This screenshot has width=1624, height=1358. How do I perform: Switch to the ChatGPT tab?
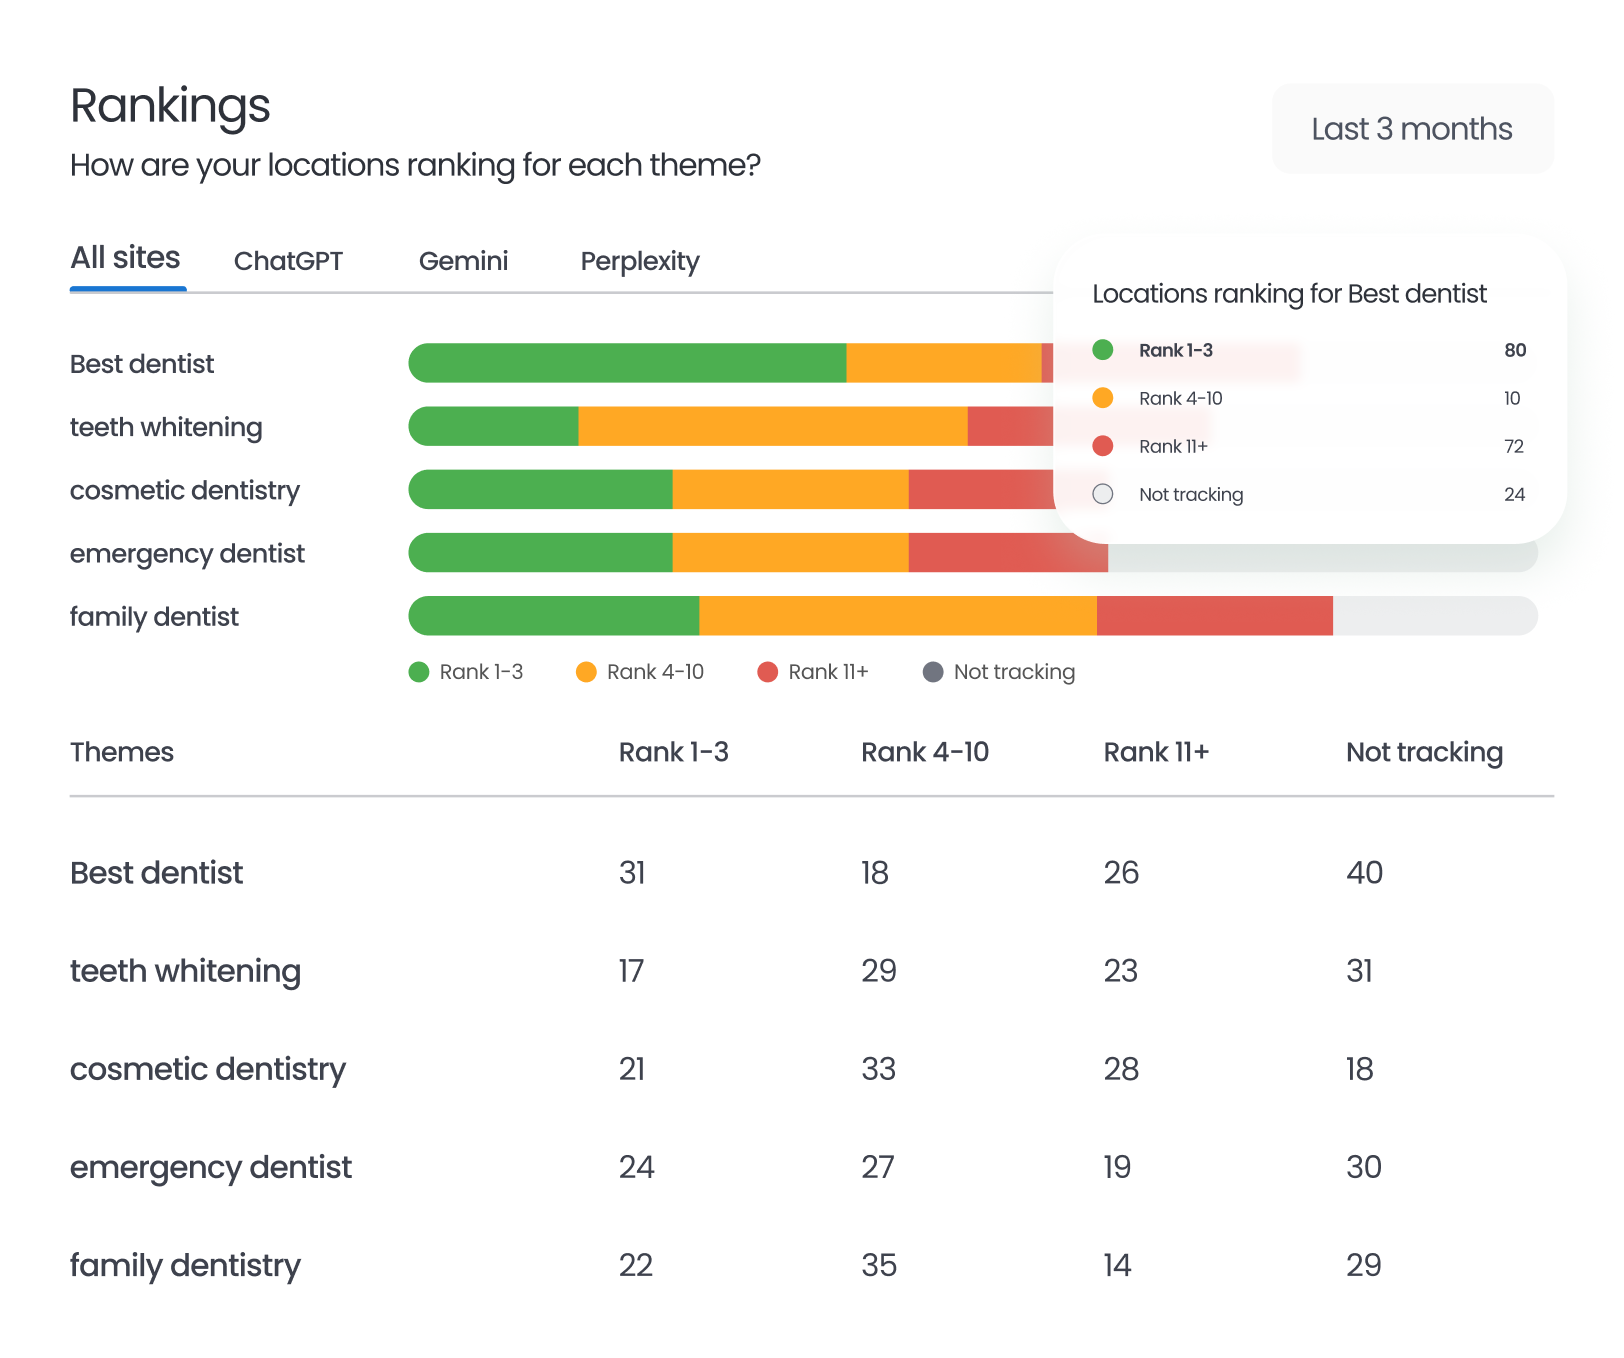[x=288, y=261]
